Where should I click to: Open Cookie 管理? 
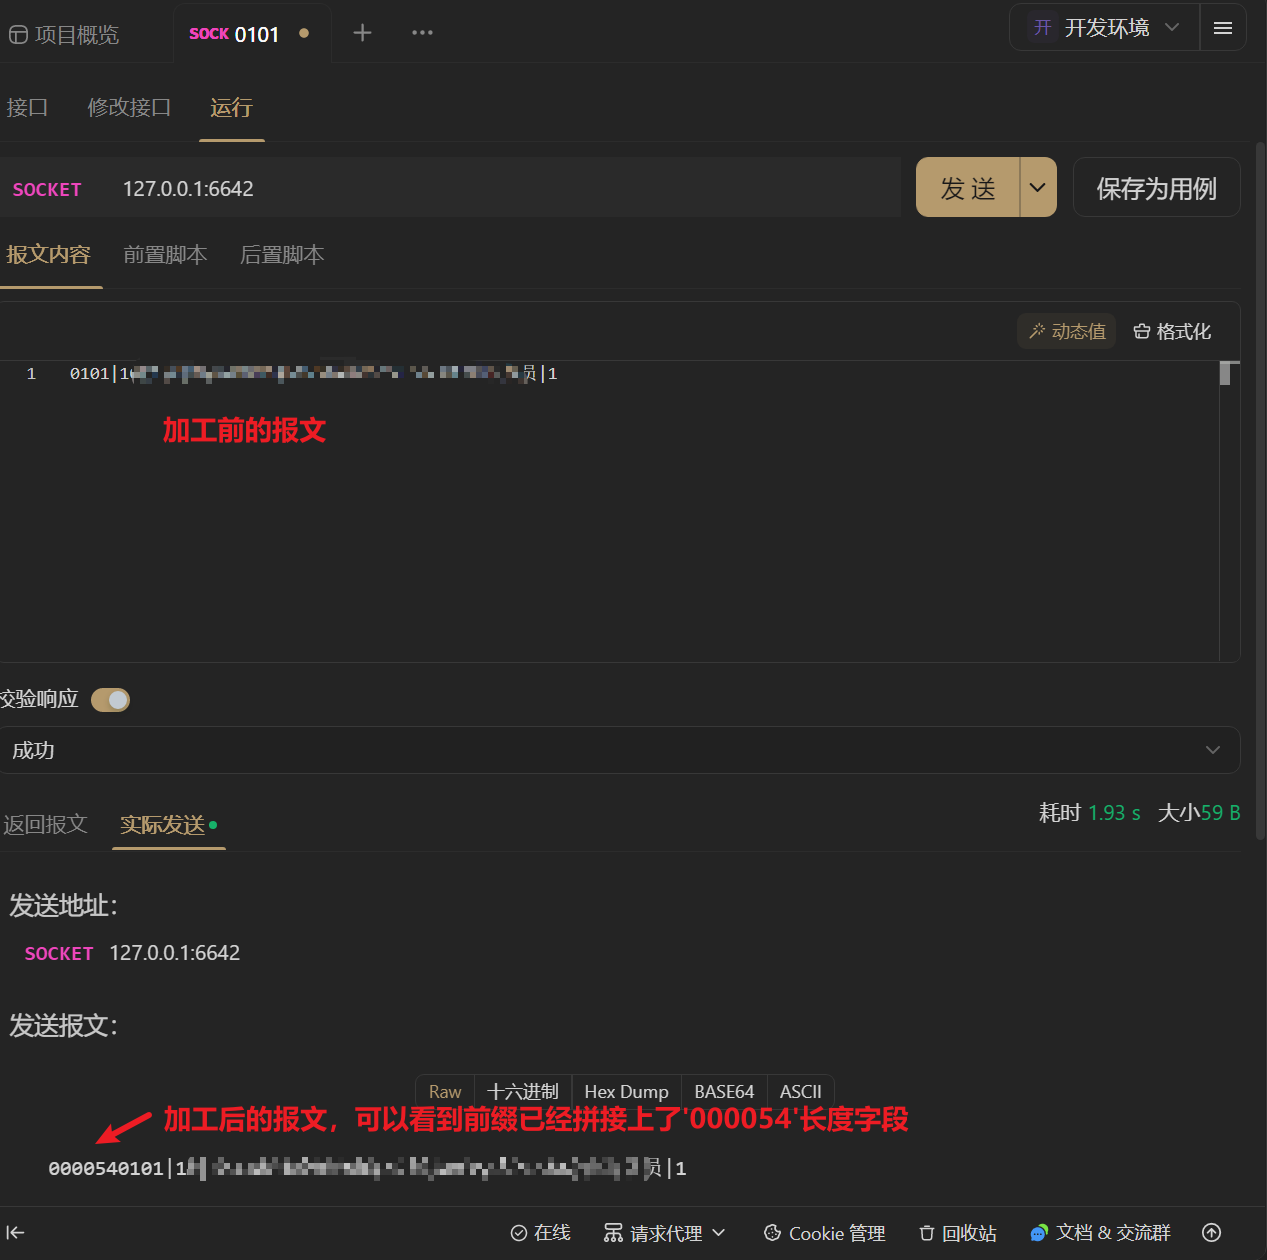click(824, 1233)
